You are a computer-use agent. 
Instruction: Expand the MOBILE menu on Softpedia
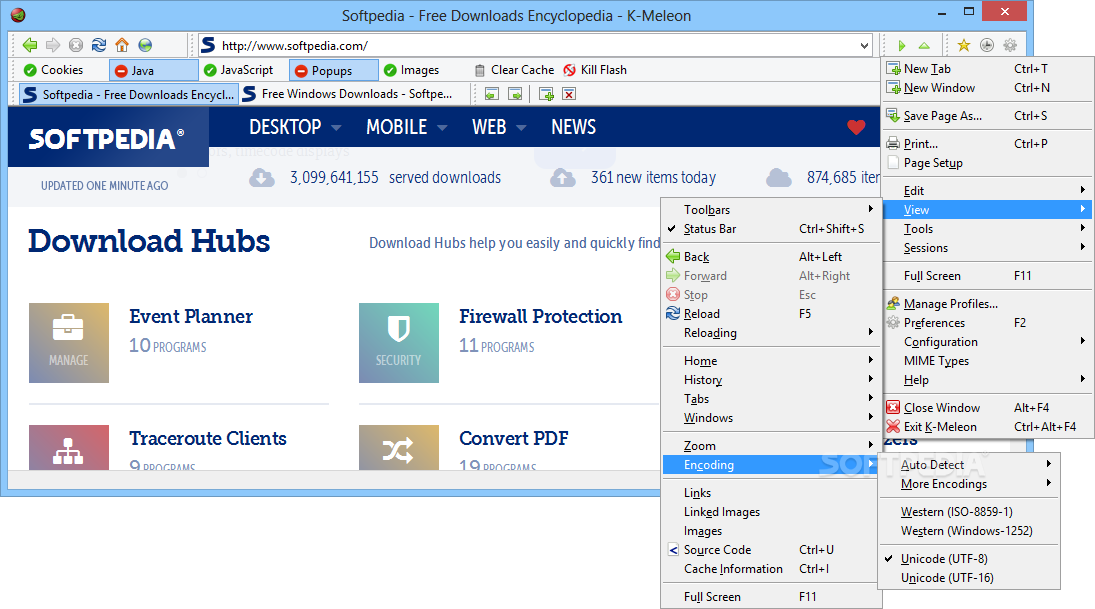[x=407, y=127]
